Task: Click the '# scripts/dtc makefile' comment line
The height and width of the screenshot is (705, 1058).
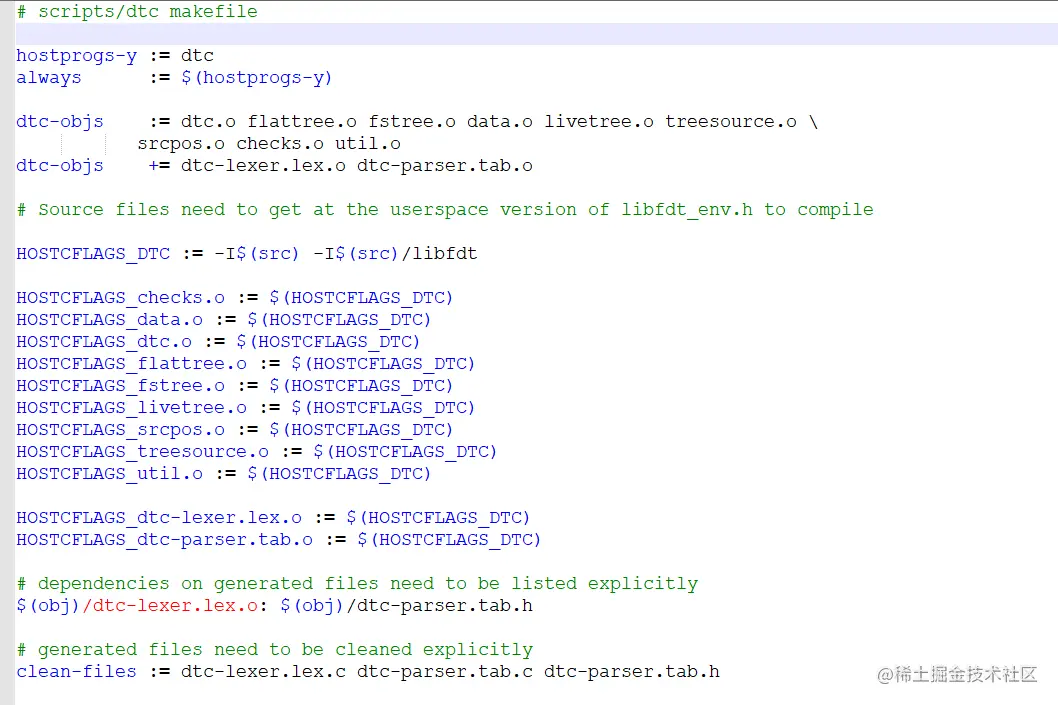Action: pyautogui.click(x=137, y=11)
